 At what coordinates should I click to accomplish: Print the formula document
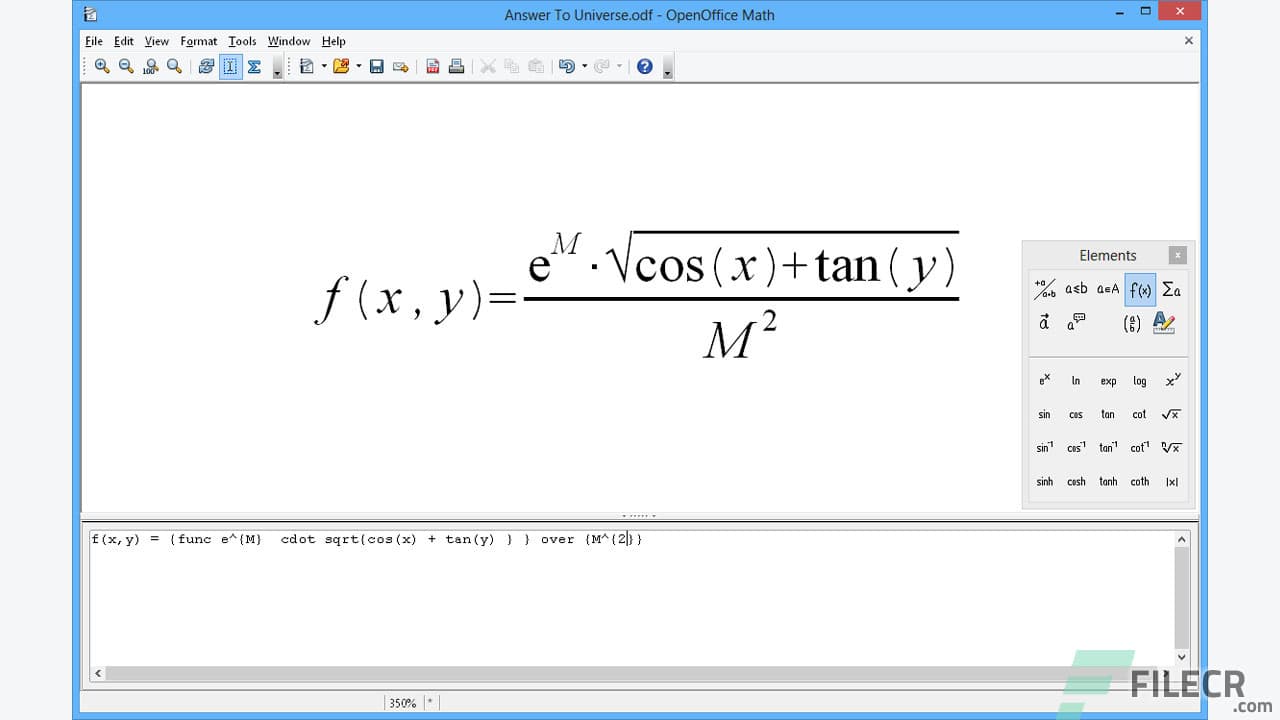coord(456,66)
